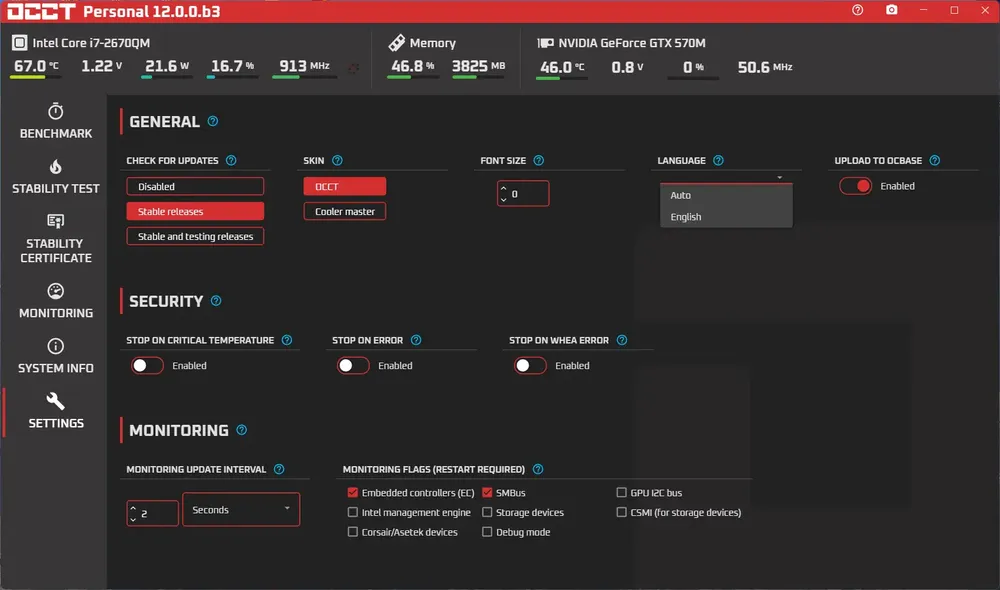Click the Memory module icon
1000x590 pixels.
coord(397,43)
